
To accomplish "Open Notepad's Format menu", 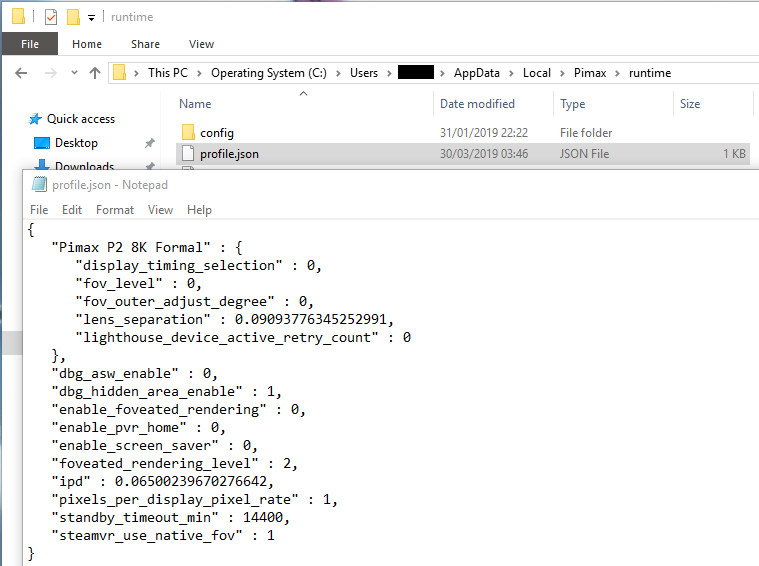I will [x=115, y=210].
